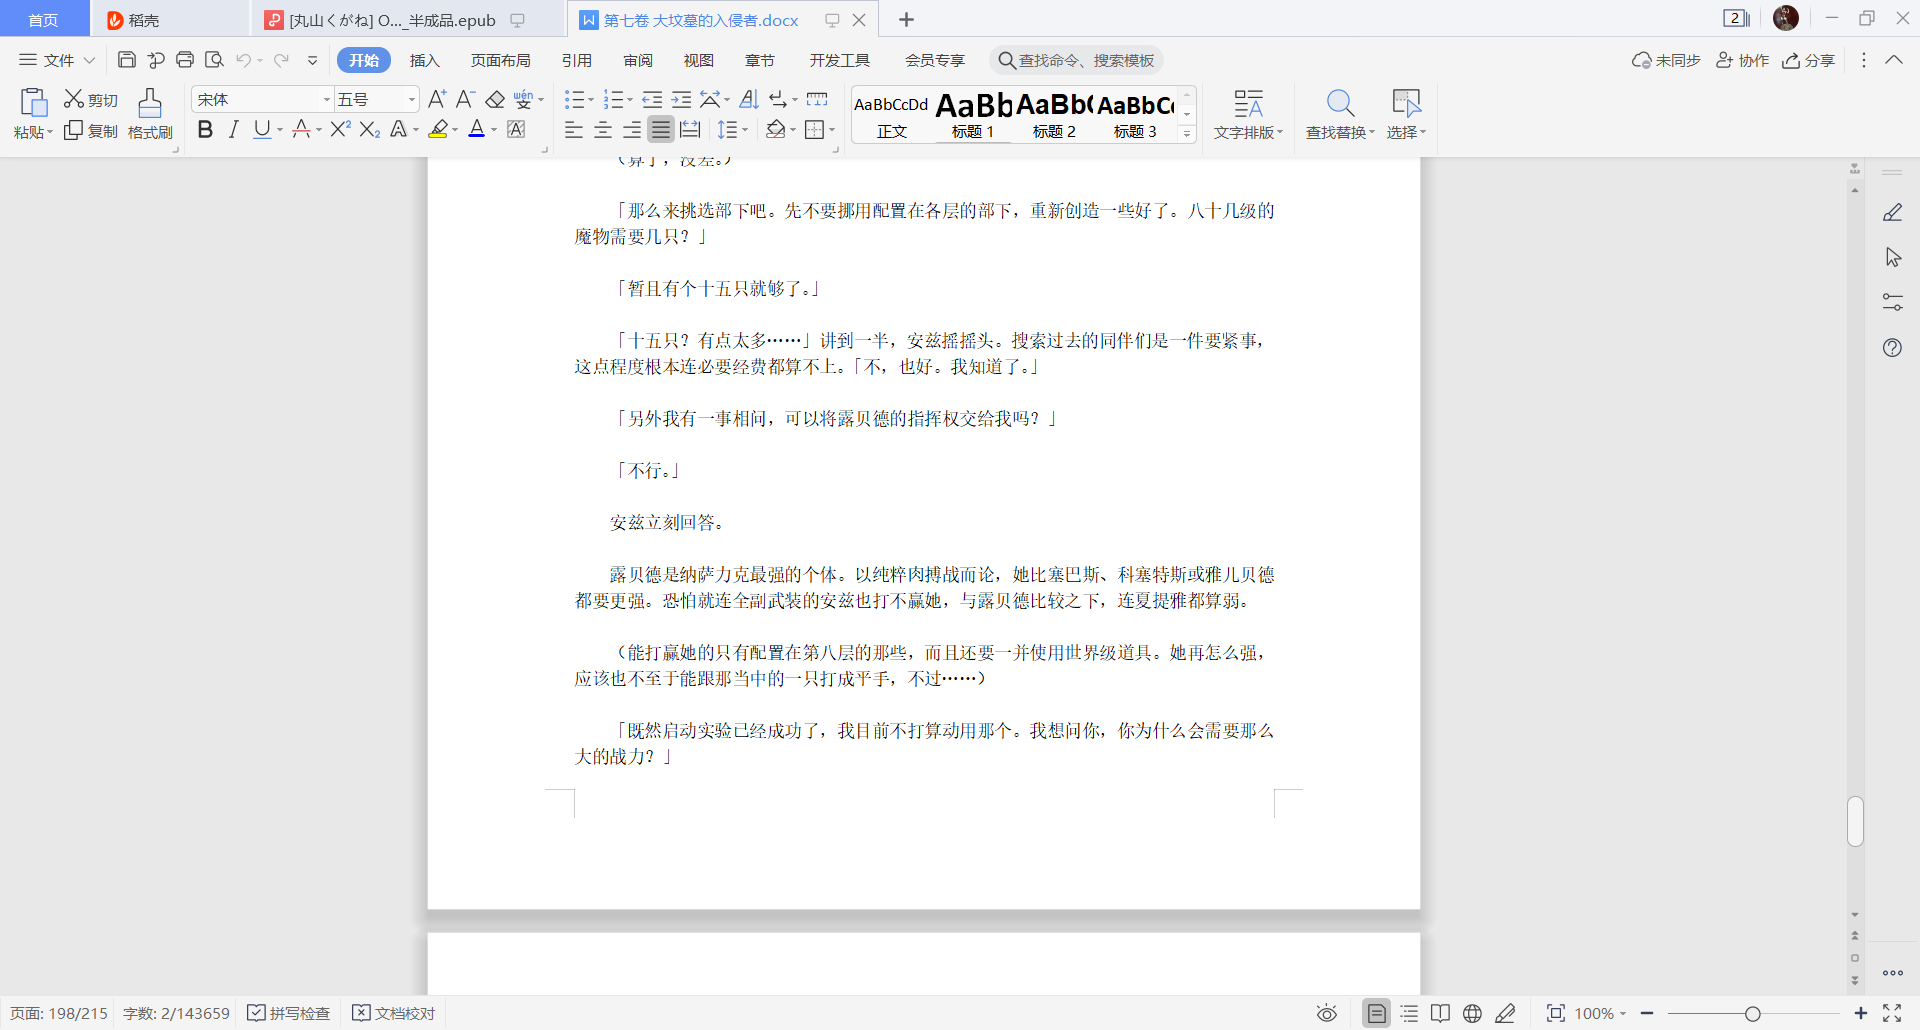Switch to the 引用 ribbon tab
Viewport: 1920px width, 1030px height.
point(577,60)
